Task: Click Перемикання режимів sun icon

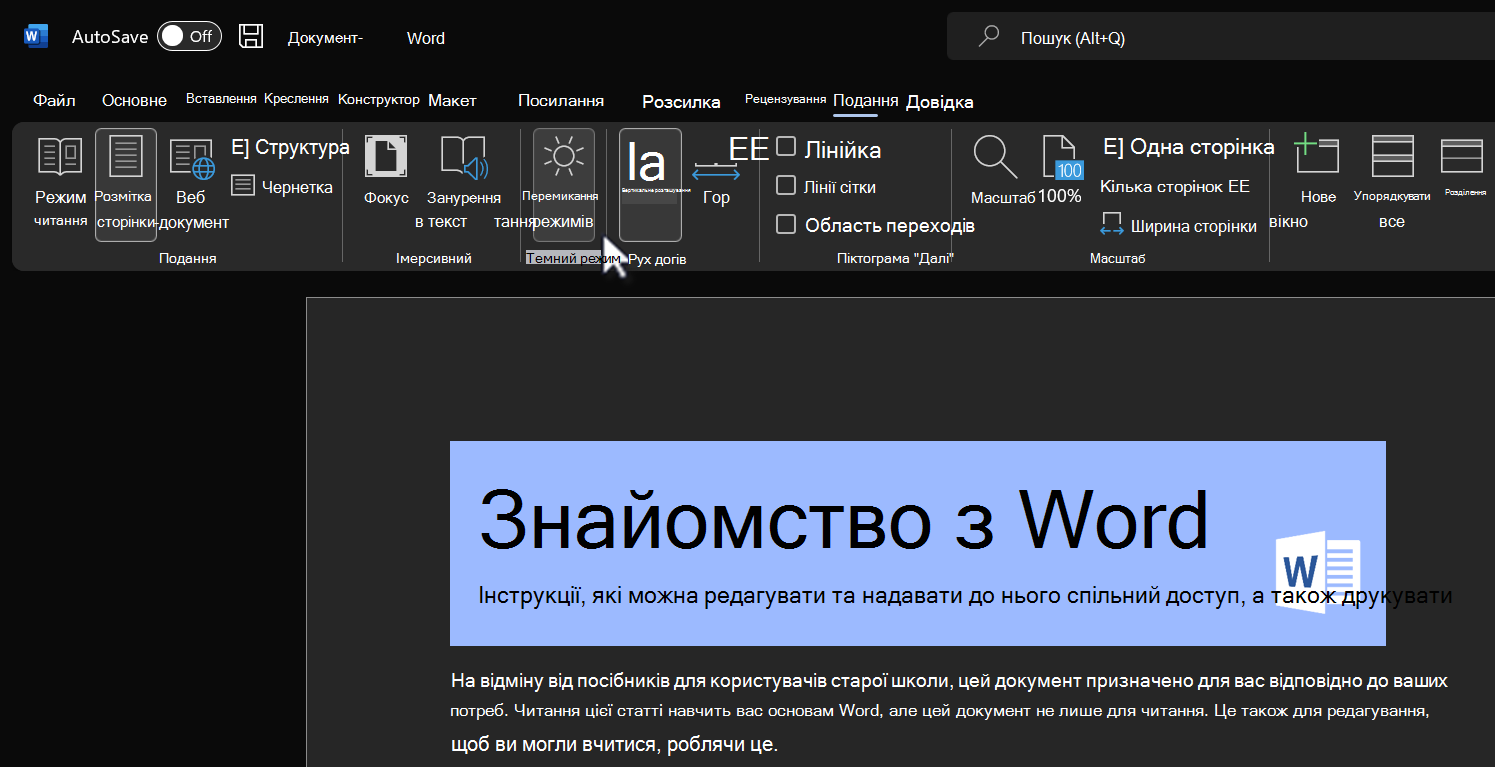Action: (x=563, y=184)
